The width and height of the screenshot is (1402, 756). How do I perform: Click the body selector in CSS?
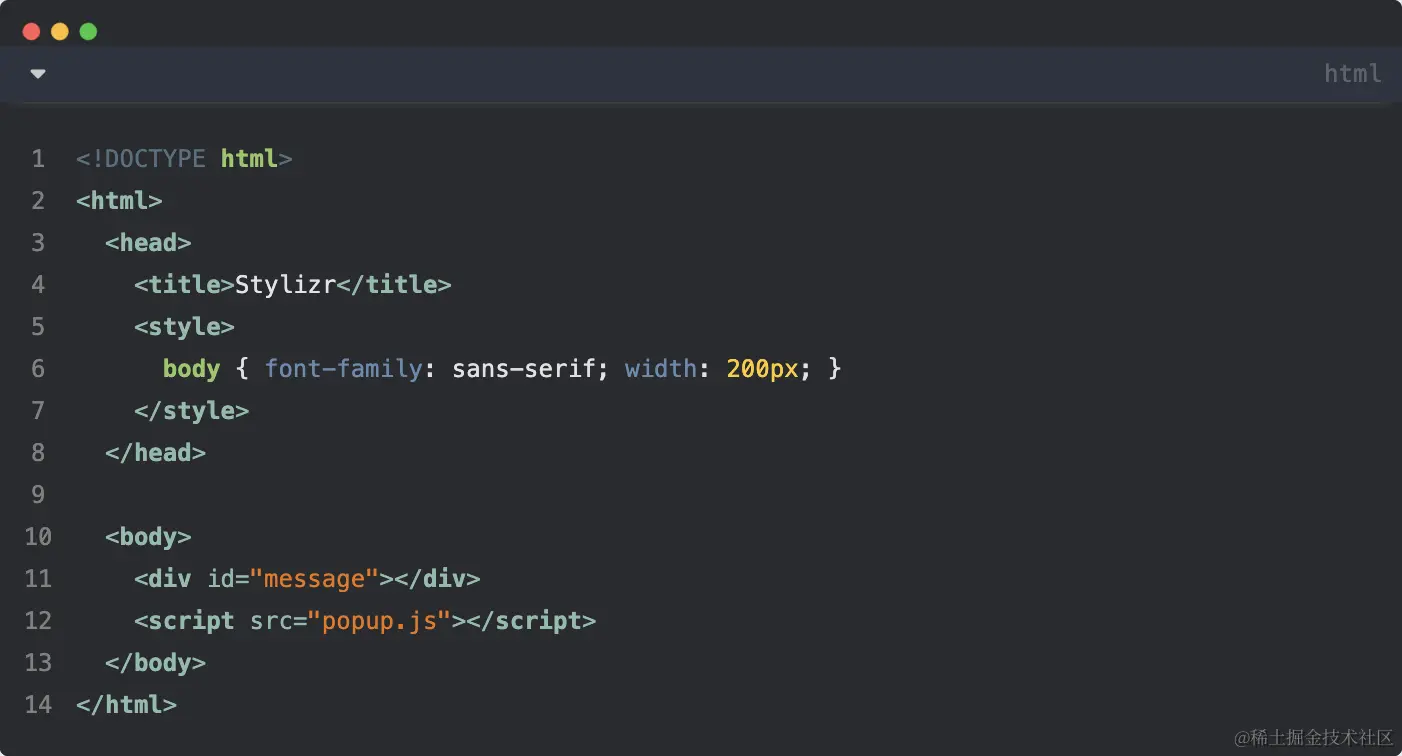point(191,369)
